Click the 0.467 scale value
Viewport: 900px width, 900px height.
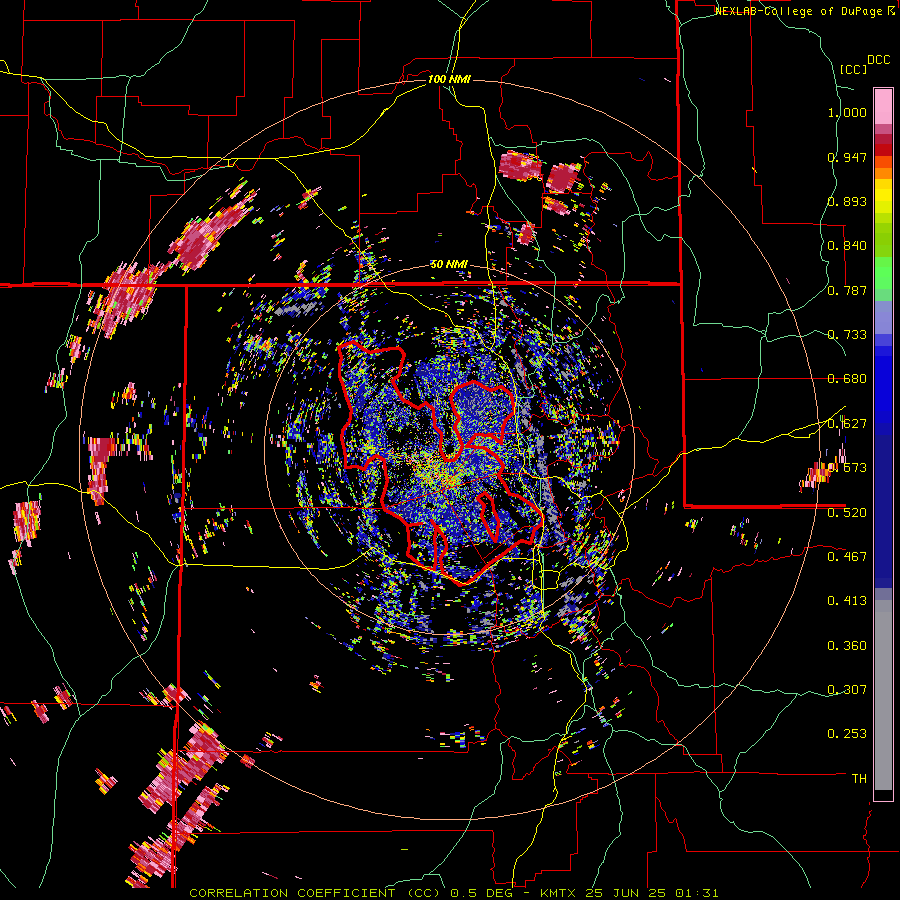(x=847, y=557)
